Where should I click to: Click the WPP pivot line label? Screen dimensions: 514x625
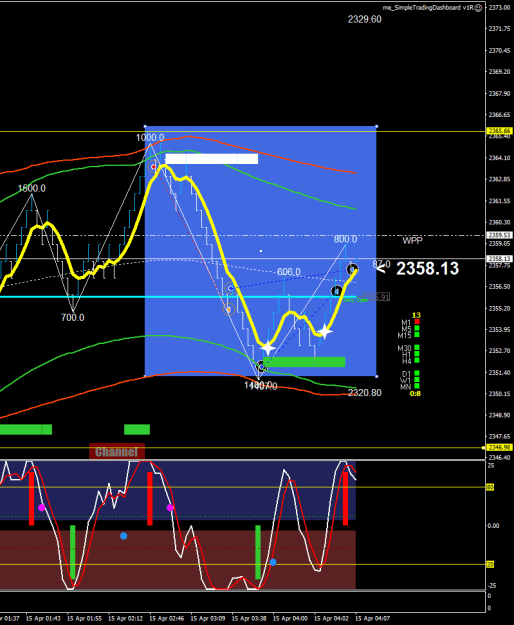coord(412,241)
